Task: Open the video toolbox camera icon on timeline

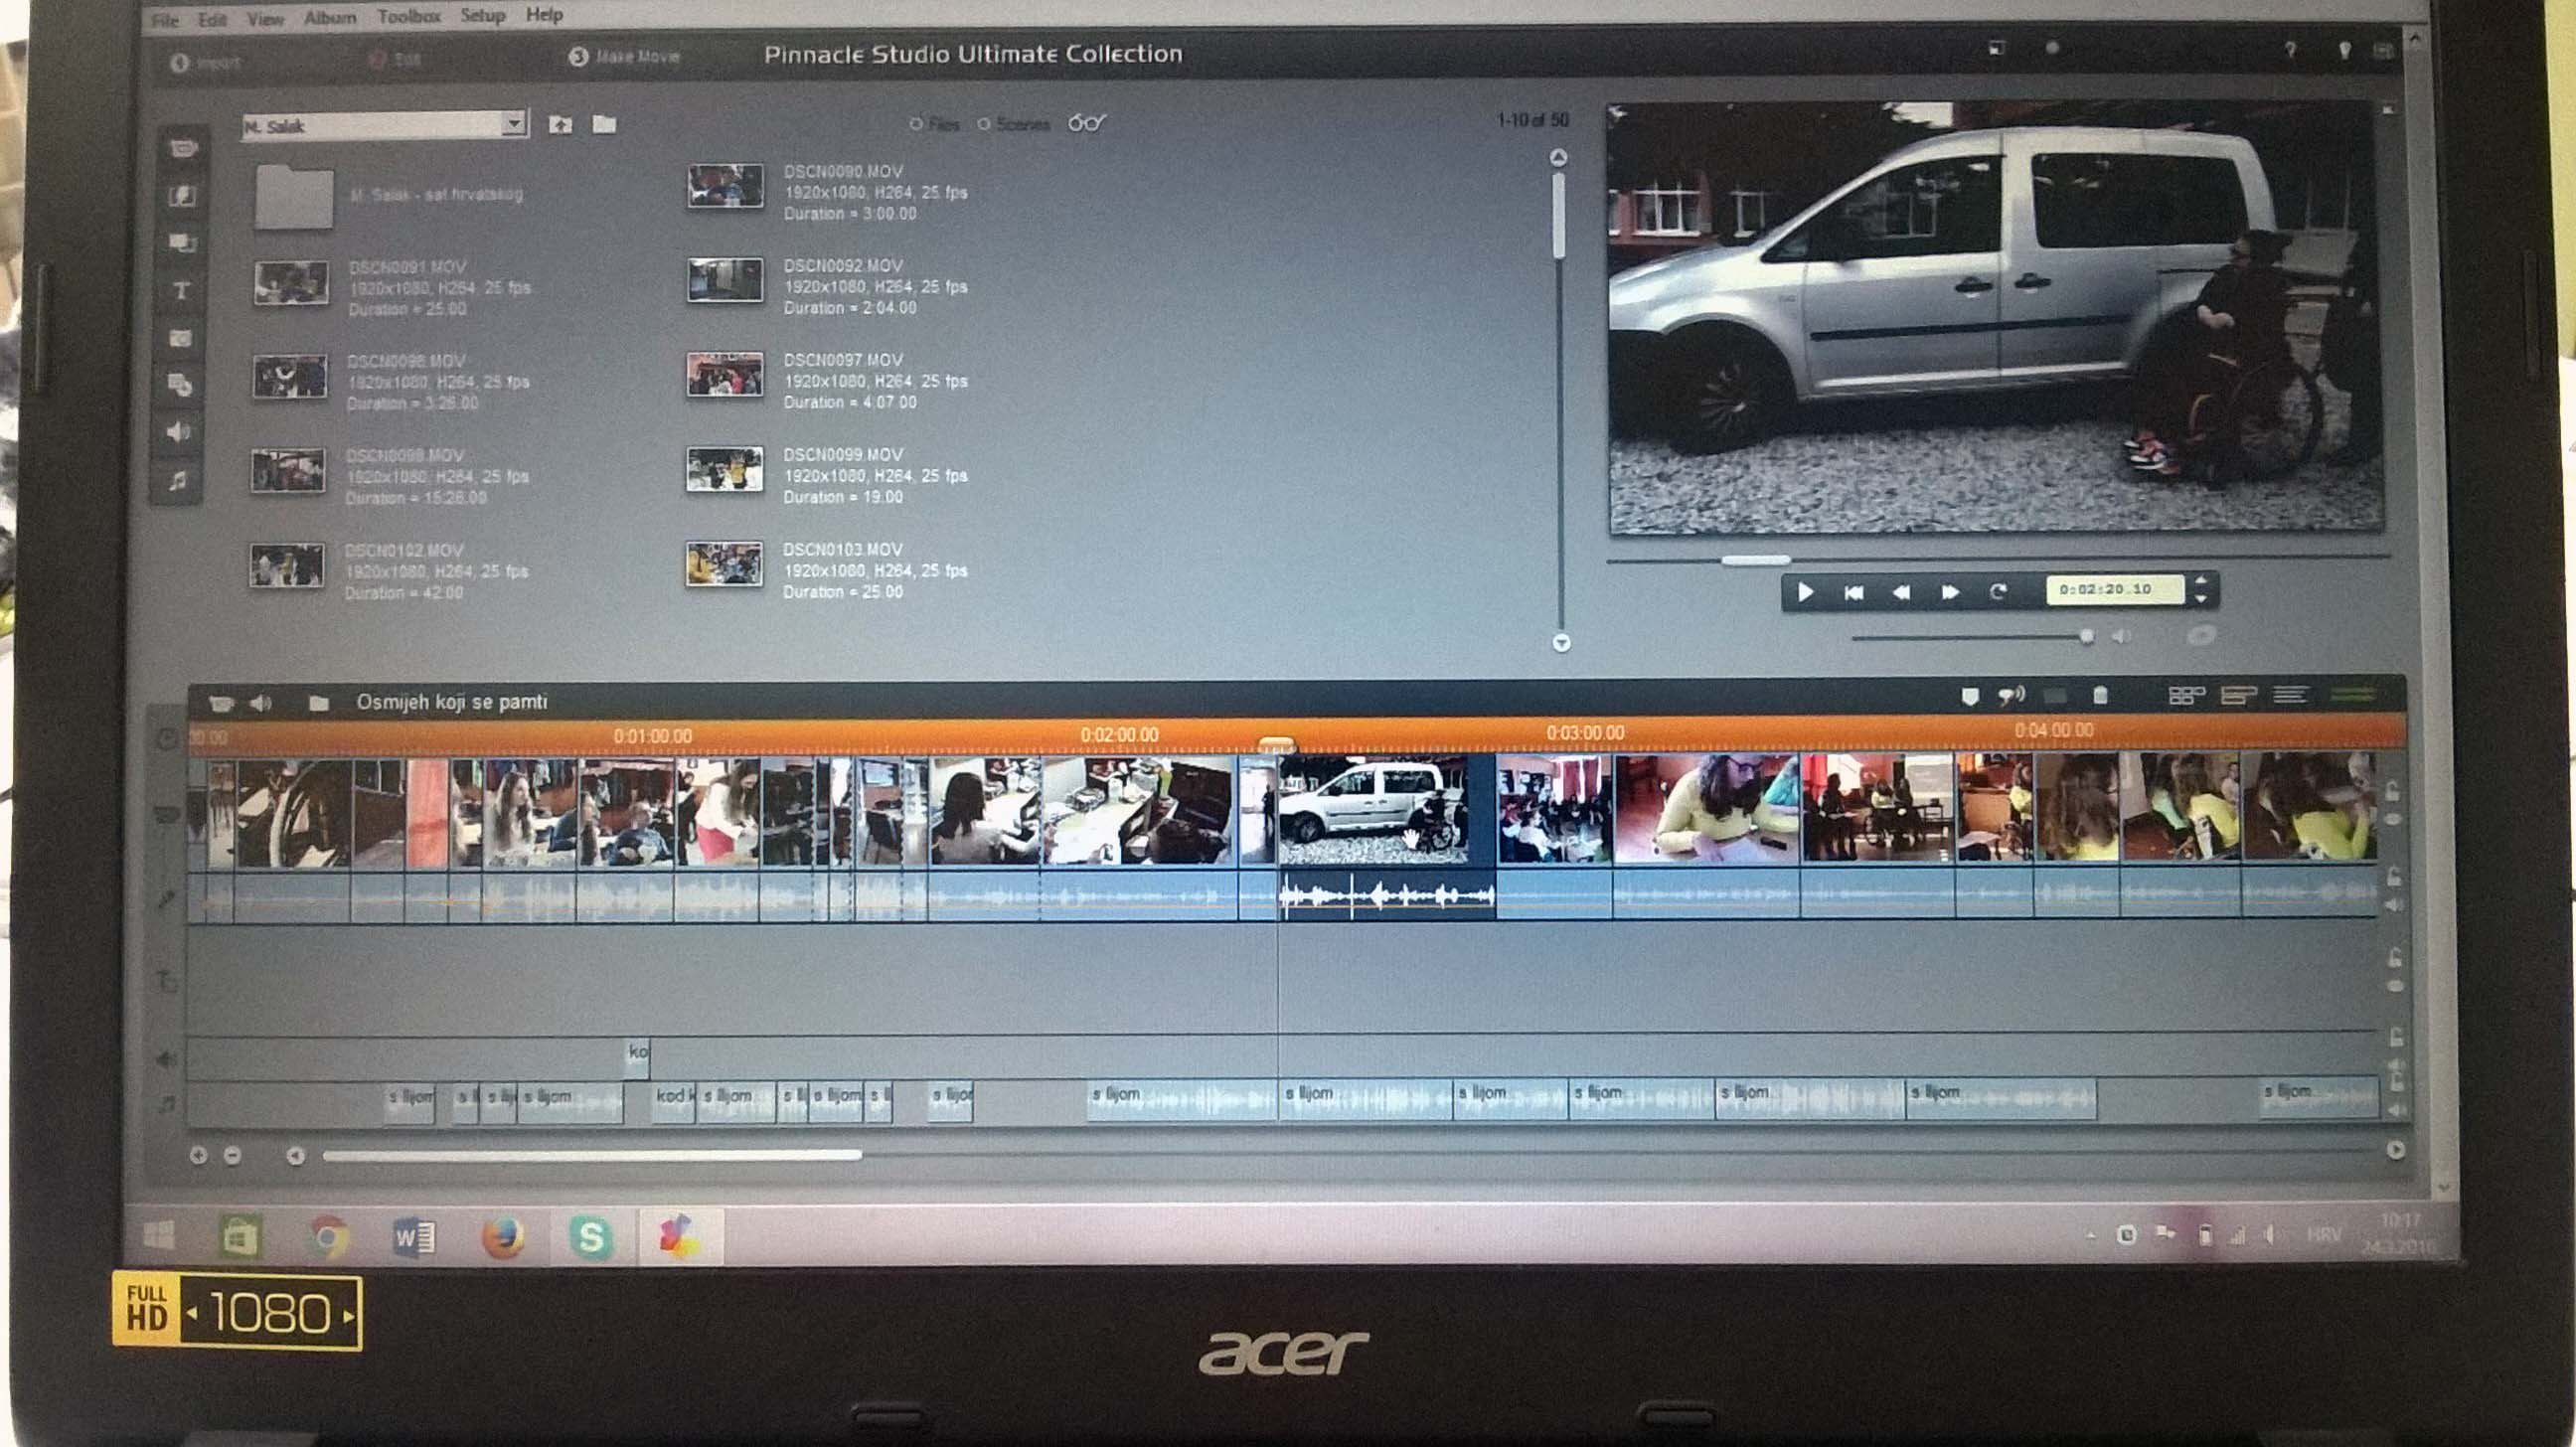Action: tap(221, 703)
